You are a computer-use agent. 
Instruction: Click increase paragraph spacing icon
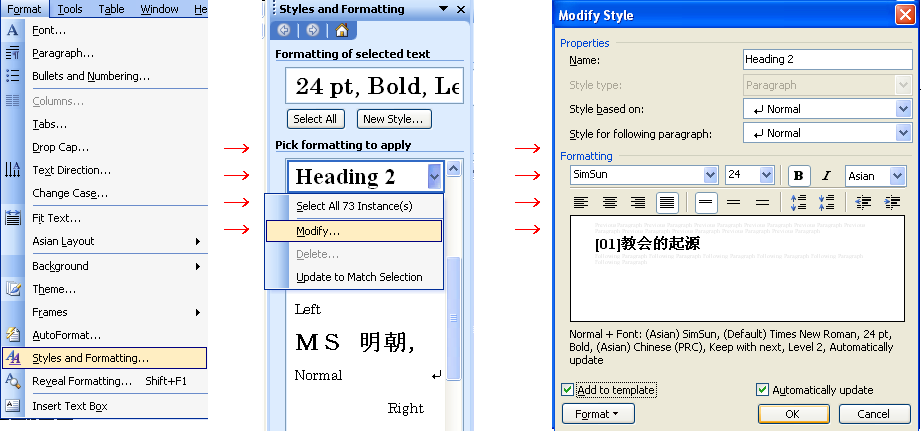point(798,203)
